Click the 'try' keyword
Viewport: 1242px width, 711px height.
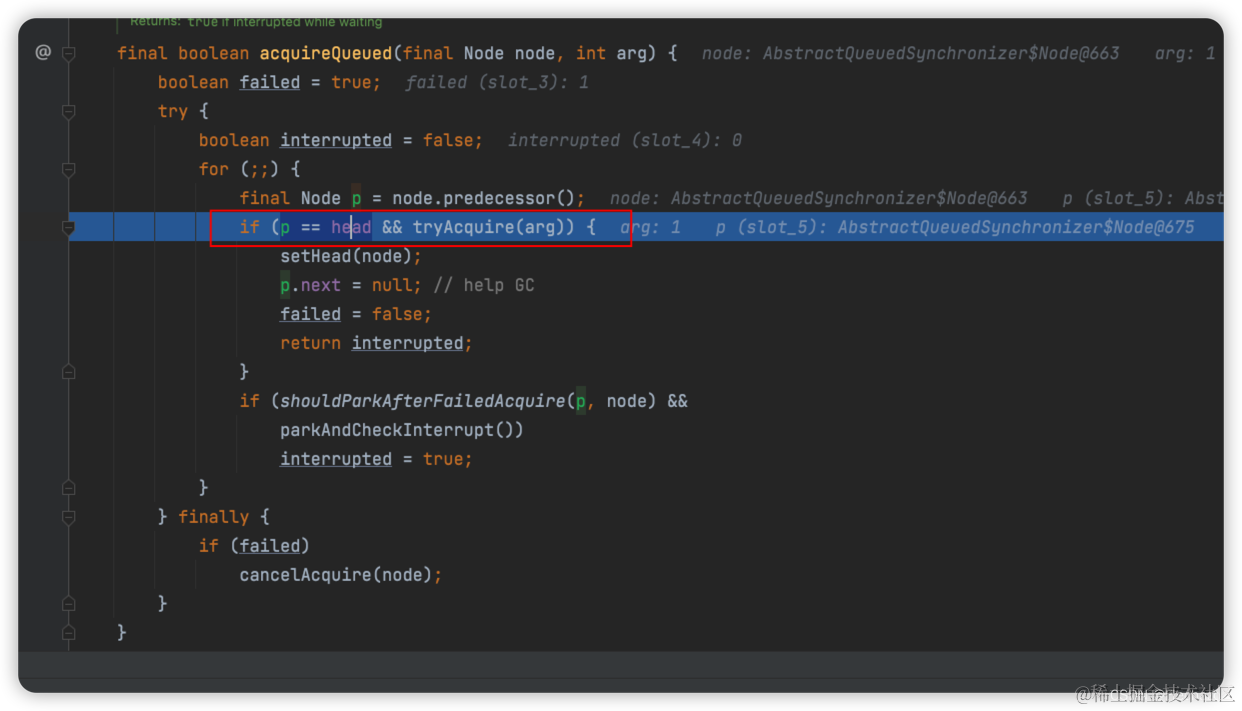(x=173, y=111)
